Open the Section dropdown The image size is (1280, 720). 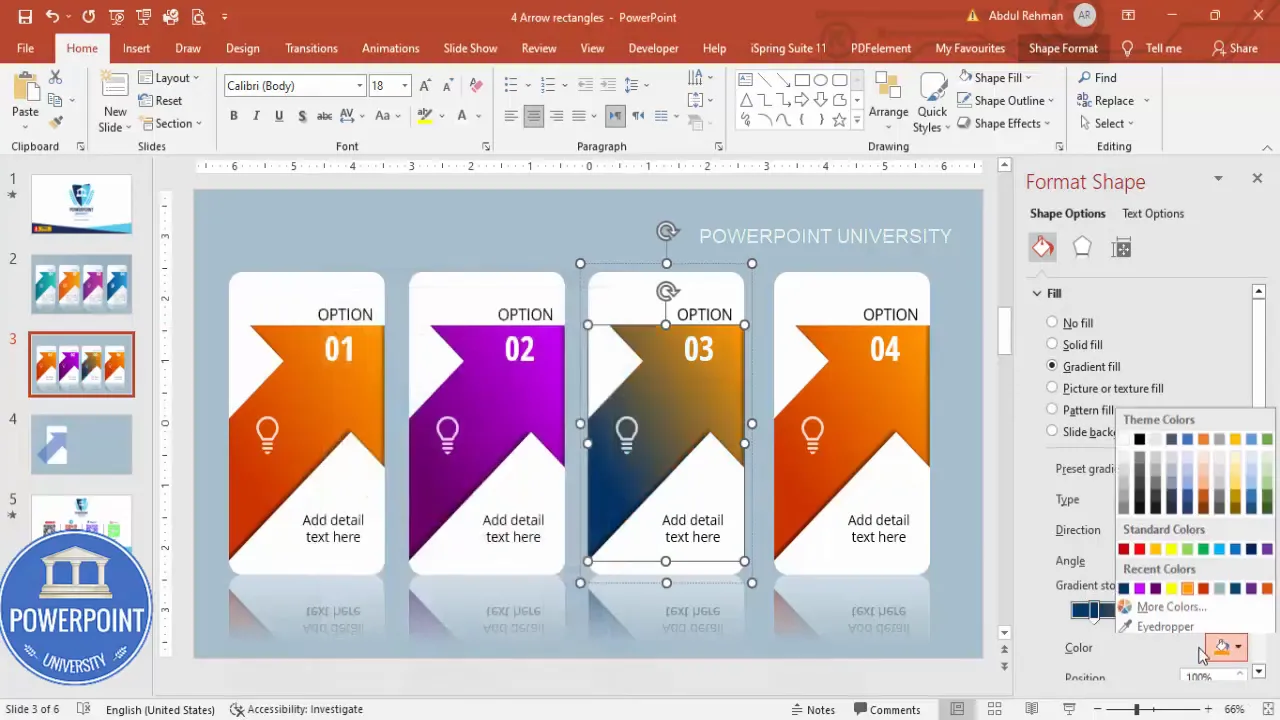(x=171, y=124)
